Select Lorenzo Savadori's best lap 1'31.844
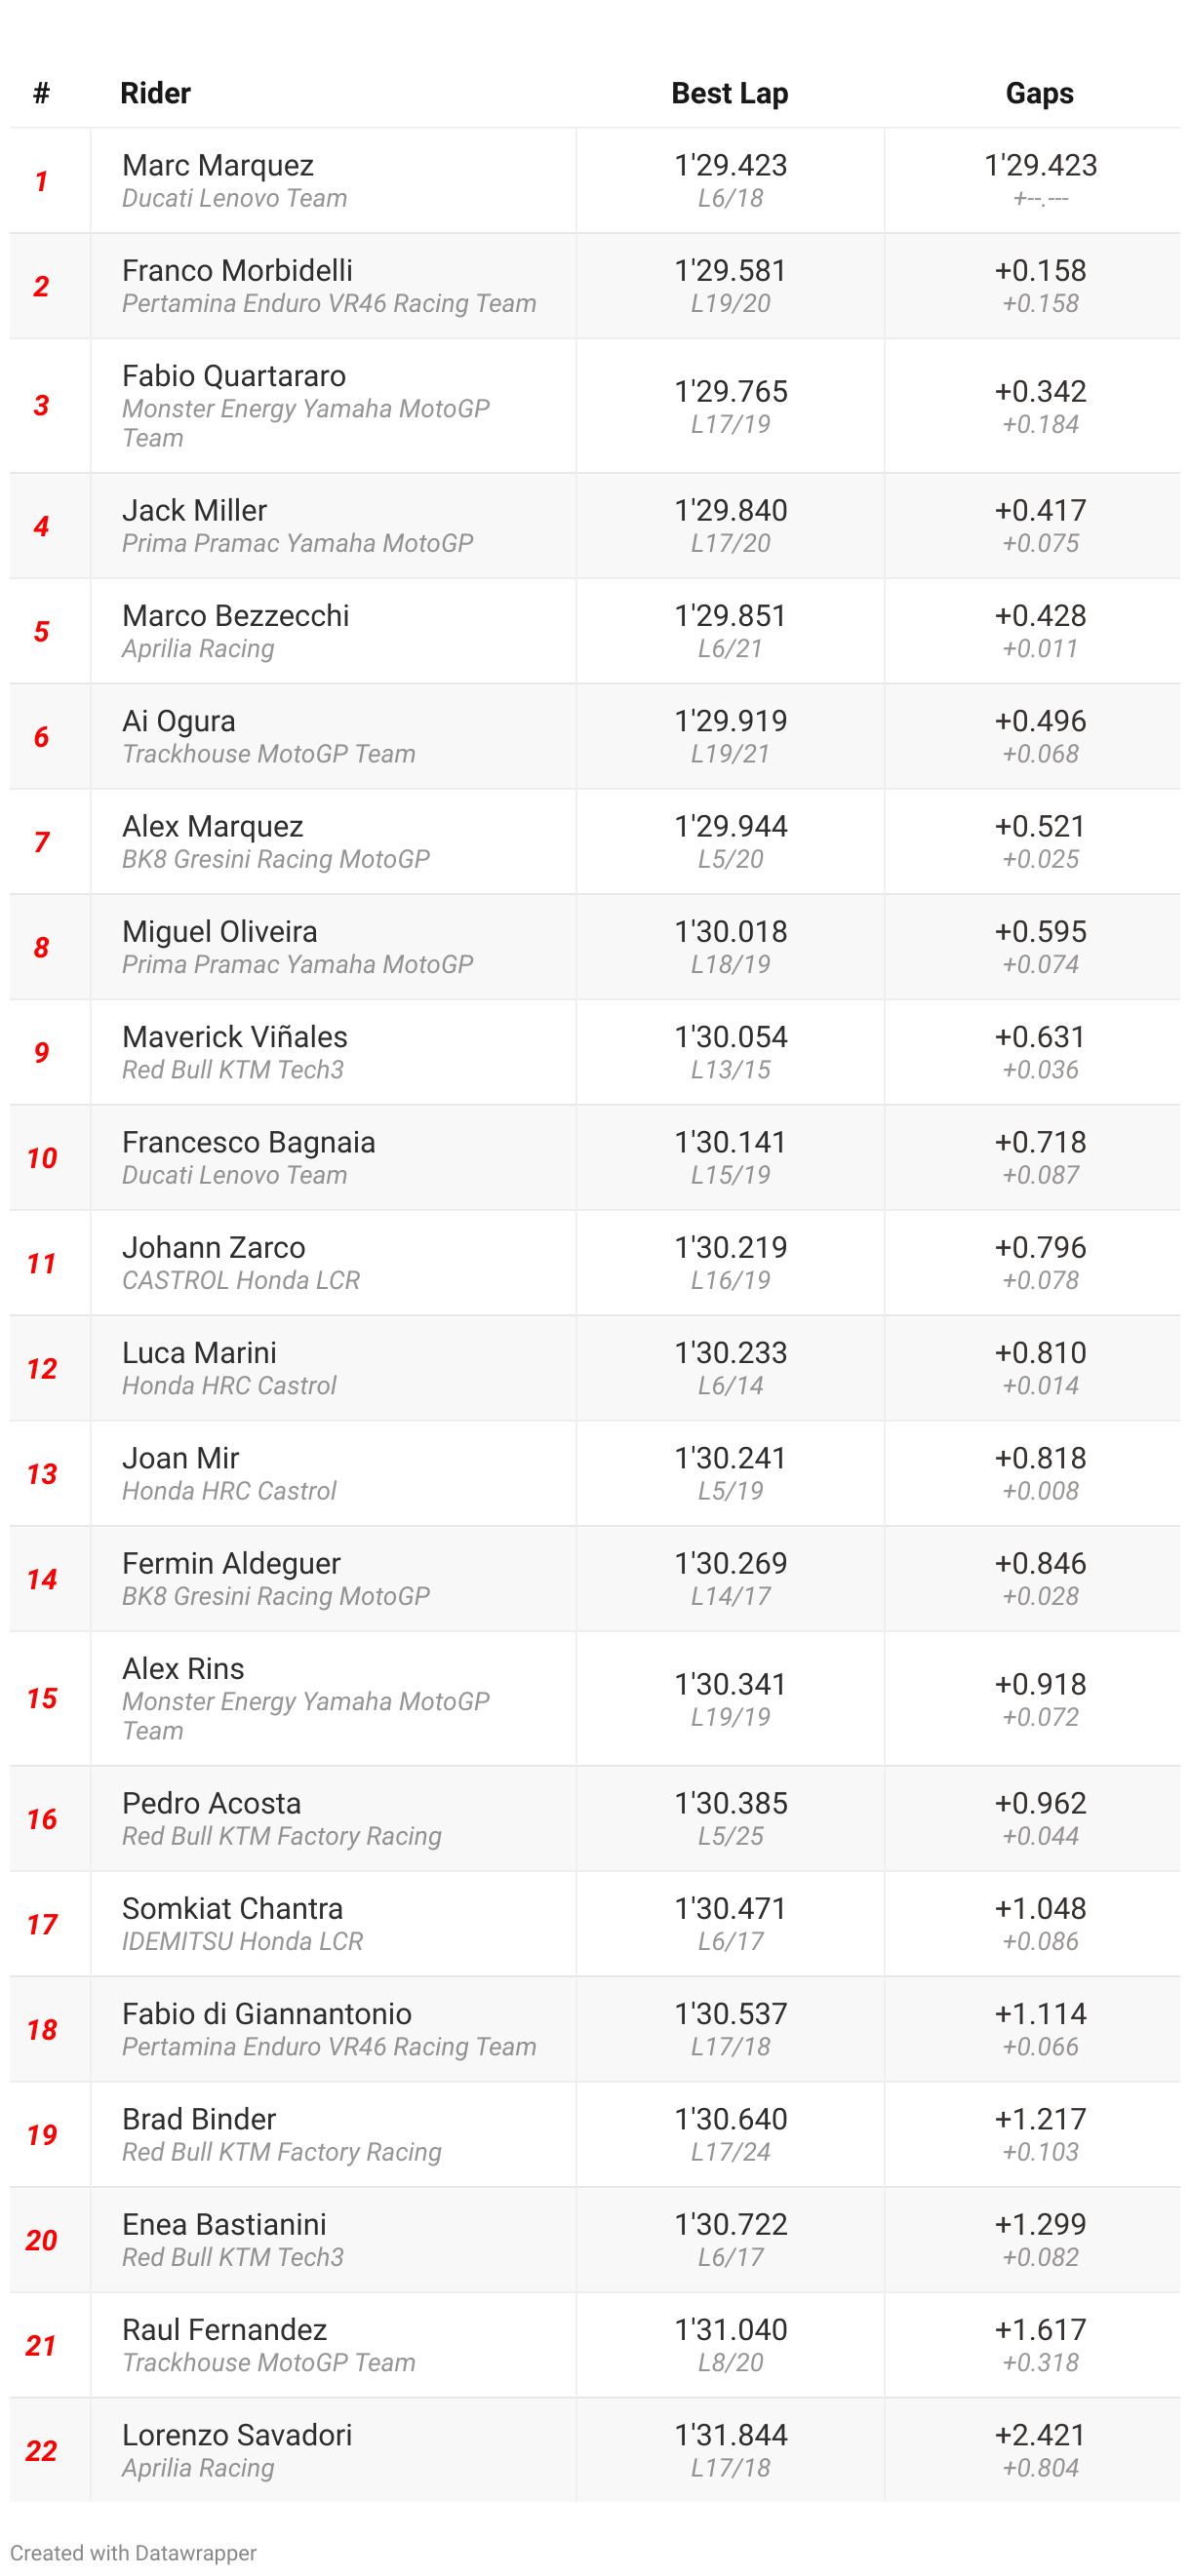Viewport: 1190px width, 2576px height. coord(730,2435)
